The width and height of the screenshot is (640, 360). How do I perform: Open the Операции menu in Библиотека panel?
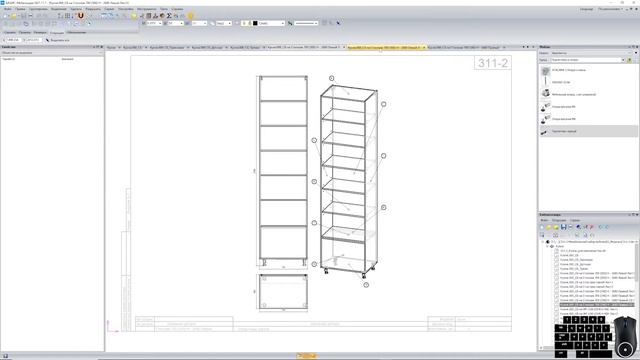tap(559, 220)
